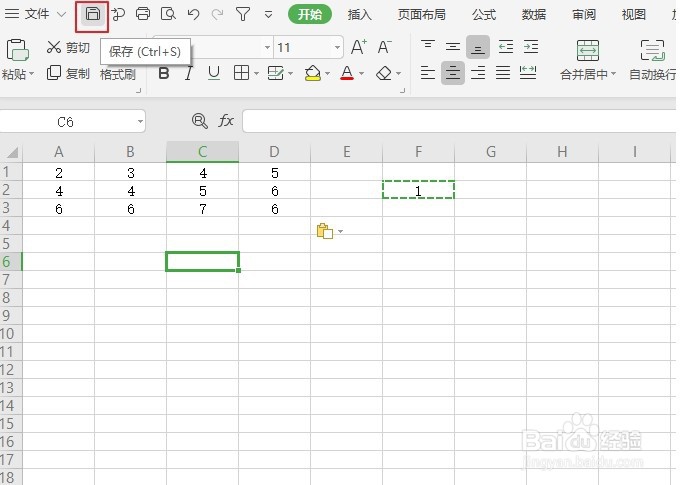This screenshot has height=485, width=680.
Task: Expand the 粘贴 dropdown arrow
Action: click(x=31, y=74)
